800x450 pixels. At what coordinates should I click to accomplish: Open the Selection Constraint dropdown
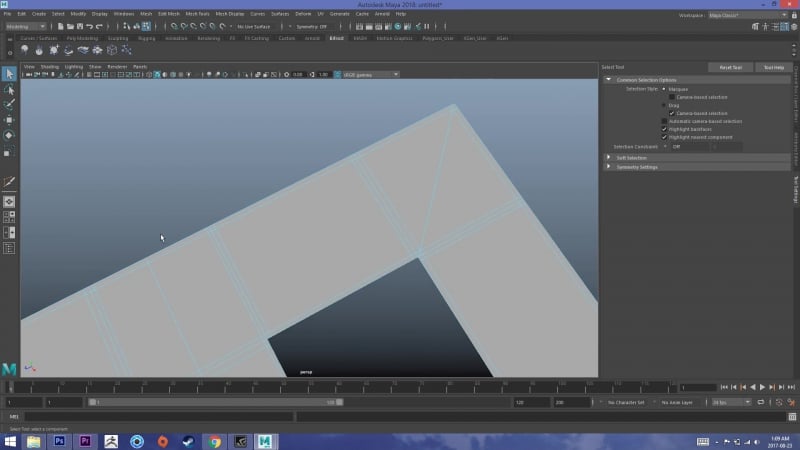(x=690, y=147)
